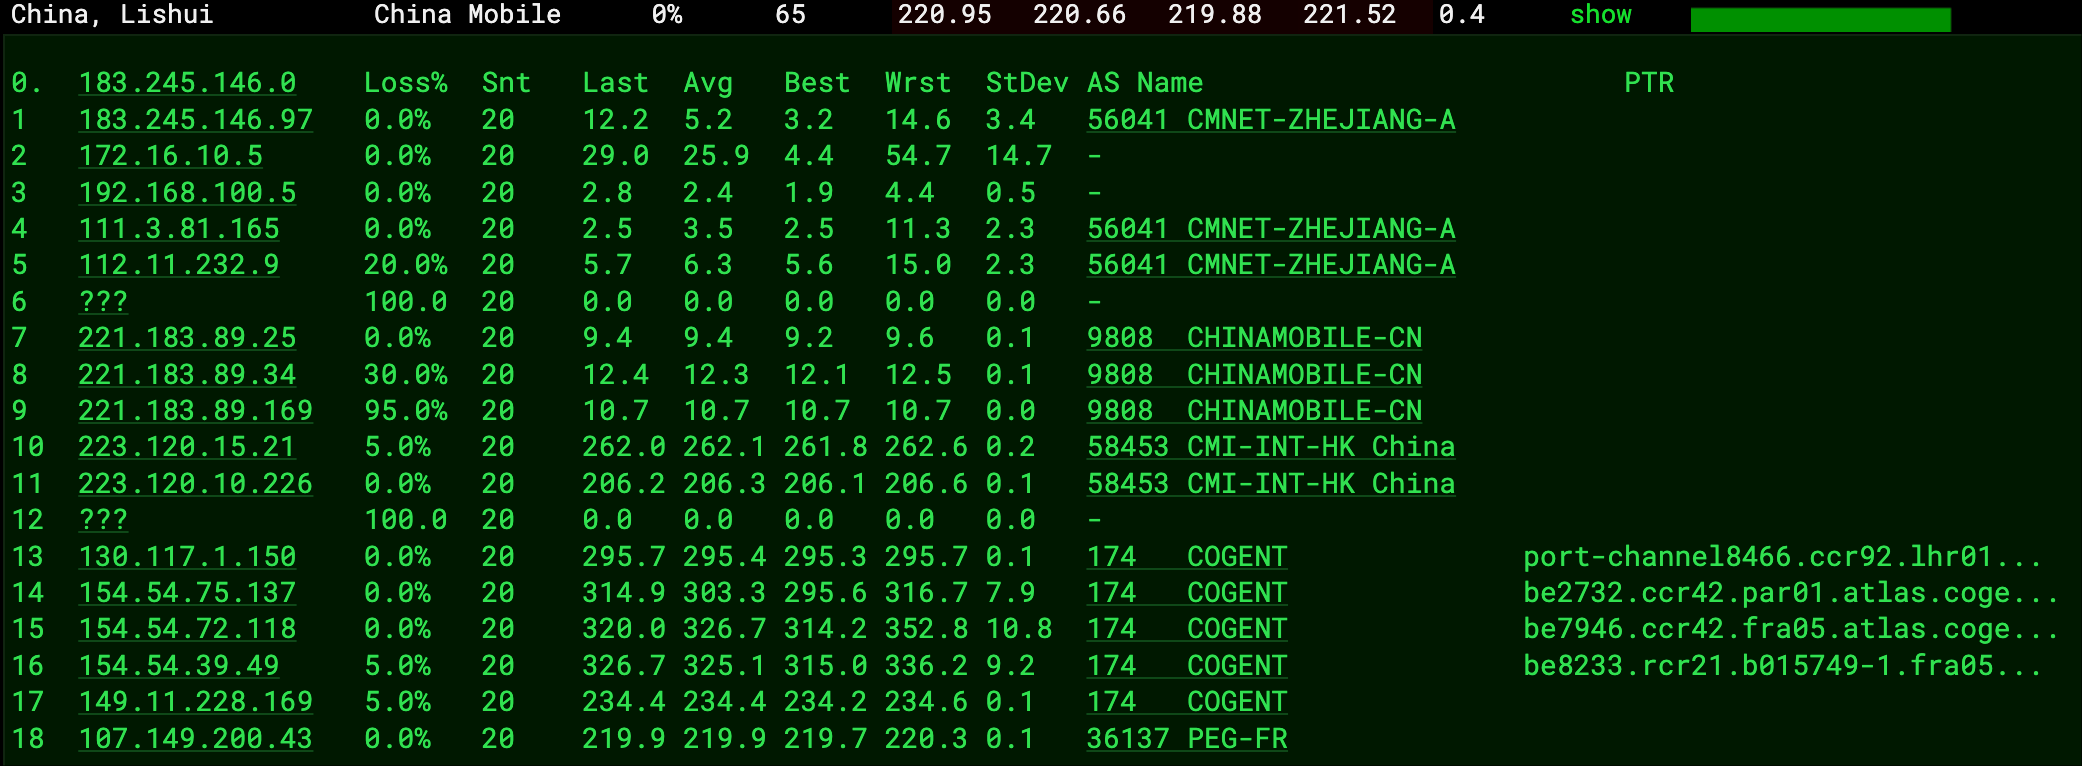
Task: Click the 14.7 StDev value on hop 2
Action: point(1019,156)
